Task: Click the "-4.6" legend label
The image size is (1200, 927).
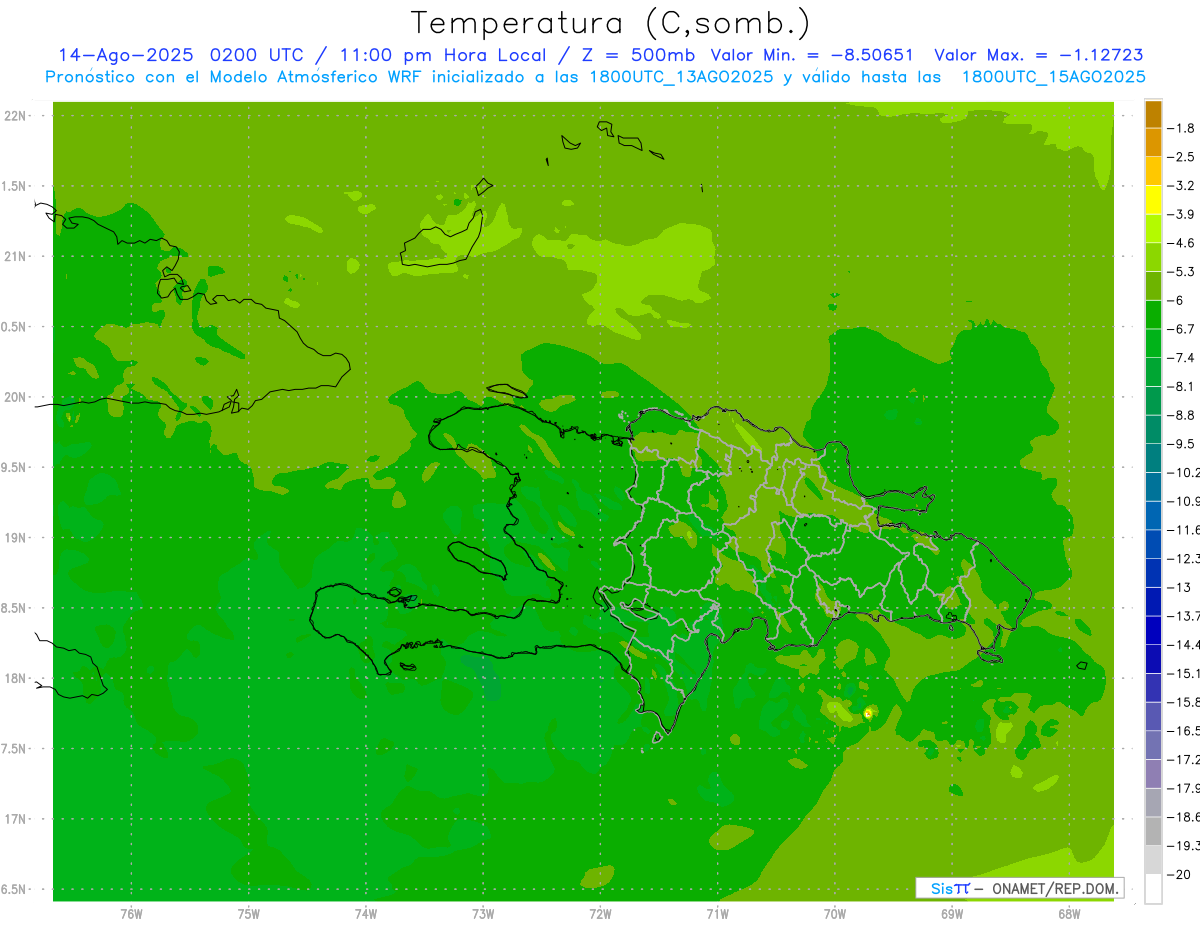Action: coord(1183,243)
